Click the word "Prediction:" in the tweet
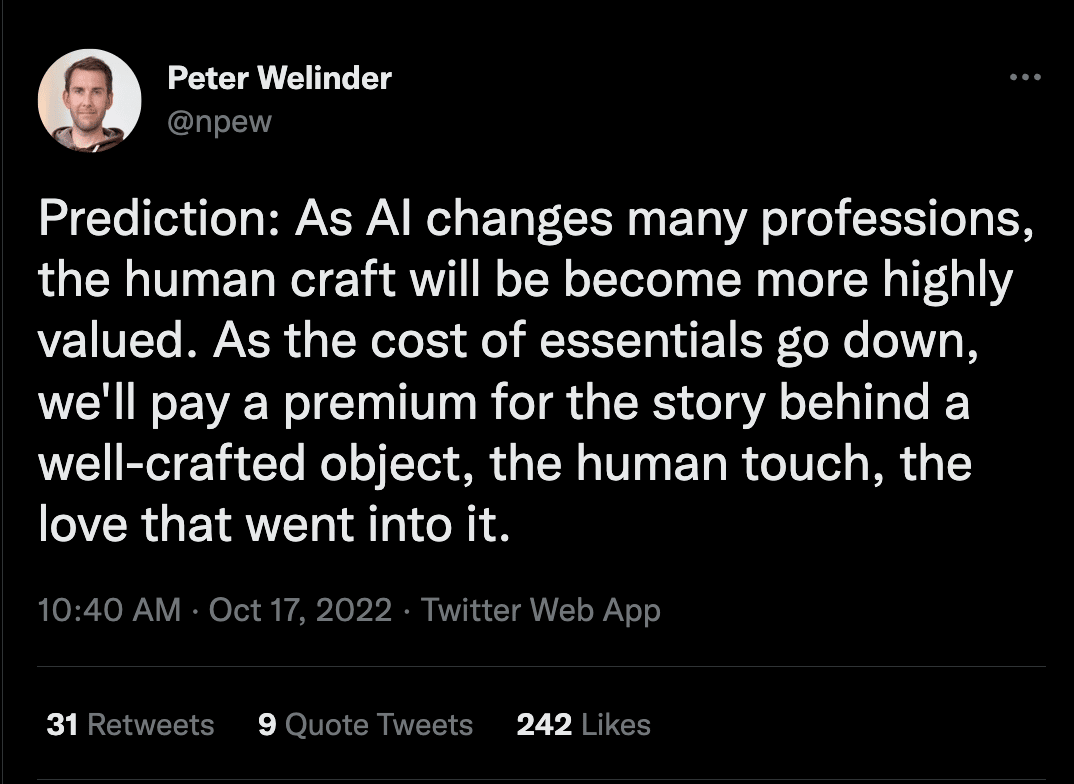 click(159, 219)
